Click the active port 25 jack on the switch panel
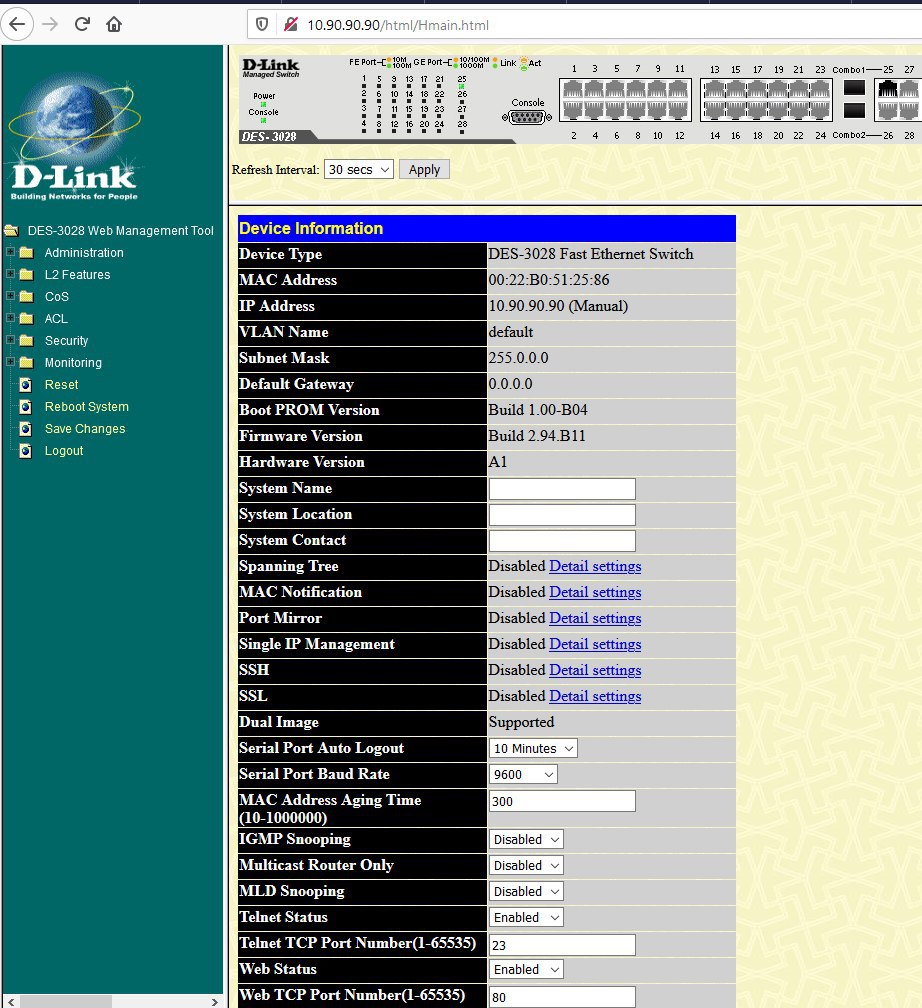Screen dimensions: 922x1008 coord(887,89)
